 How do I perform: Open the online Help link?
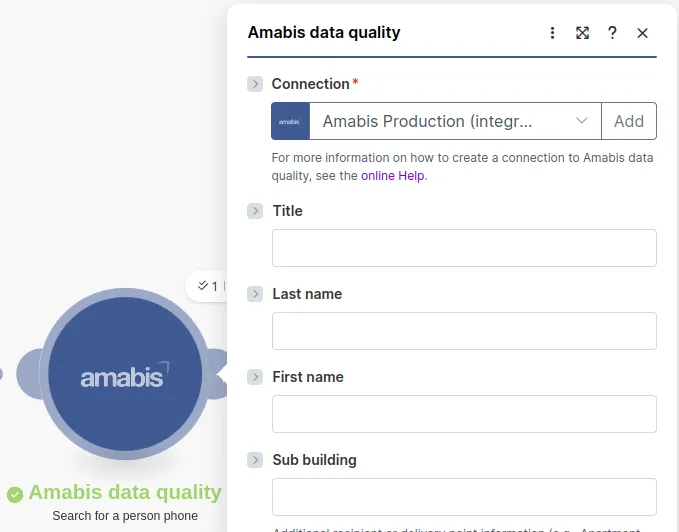(x=393, y=176)
